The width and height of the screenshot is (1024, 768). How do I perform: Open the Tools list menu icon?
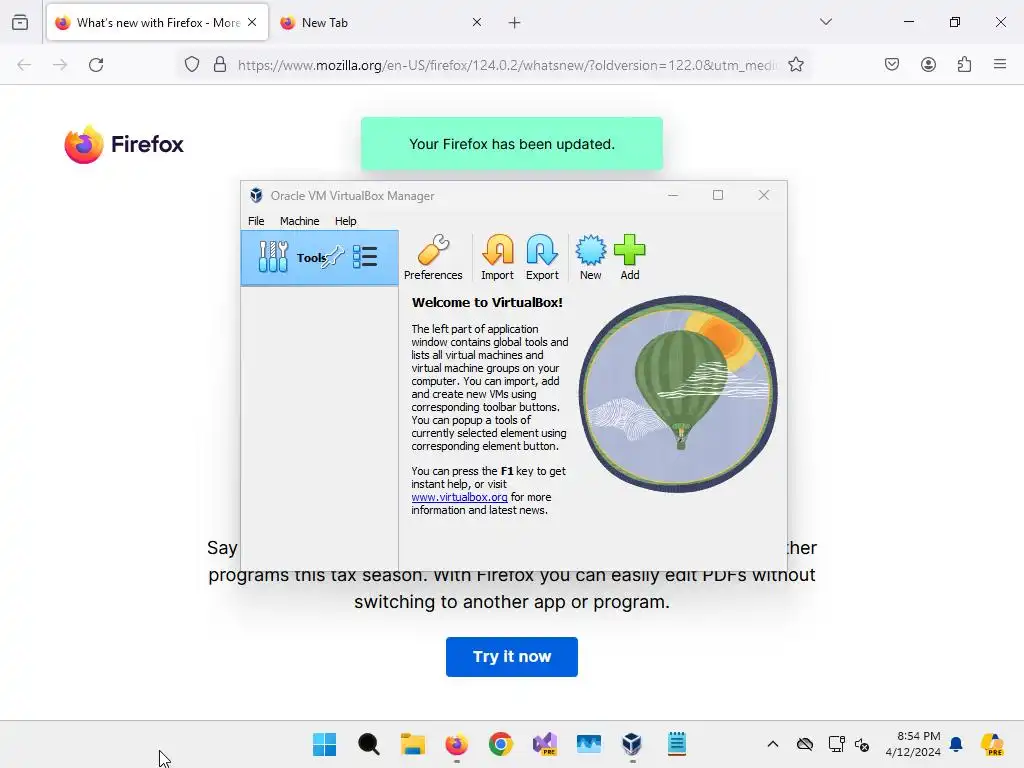[365, 257]
